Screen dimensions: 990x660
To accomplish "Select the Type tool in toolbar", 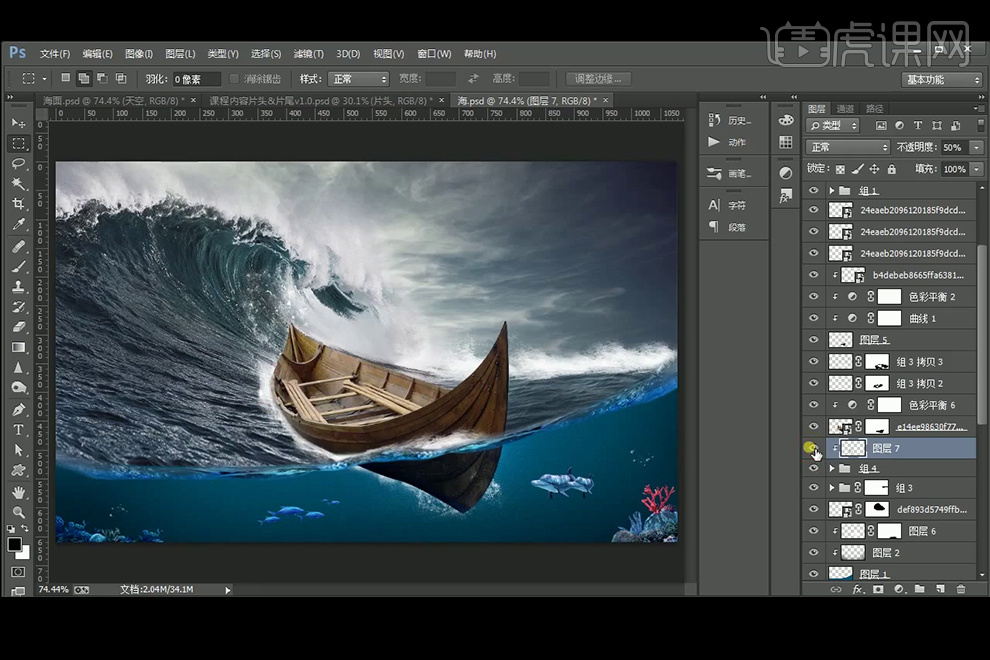I will point(18,430).
